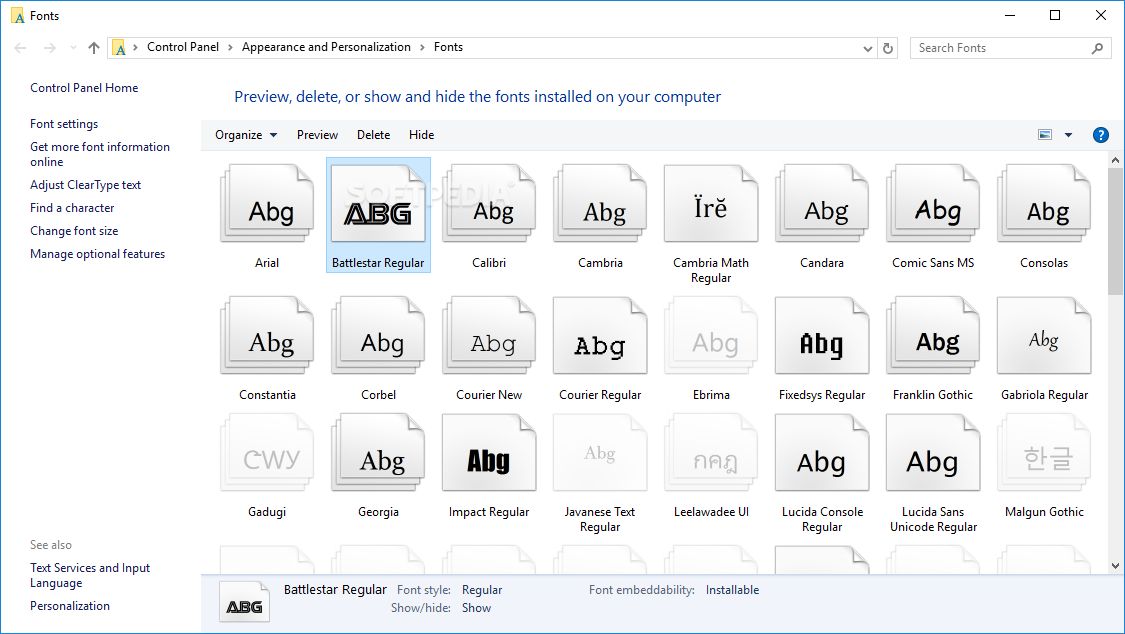Select the Consolas font icon
The width and height of the screenshot is (1125, 634).
(x=1044, y=203)
